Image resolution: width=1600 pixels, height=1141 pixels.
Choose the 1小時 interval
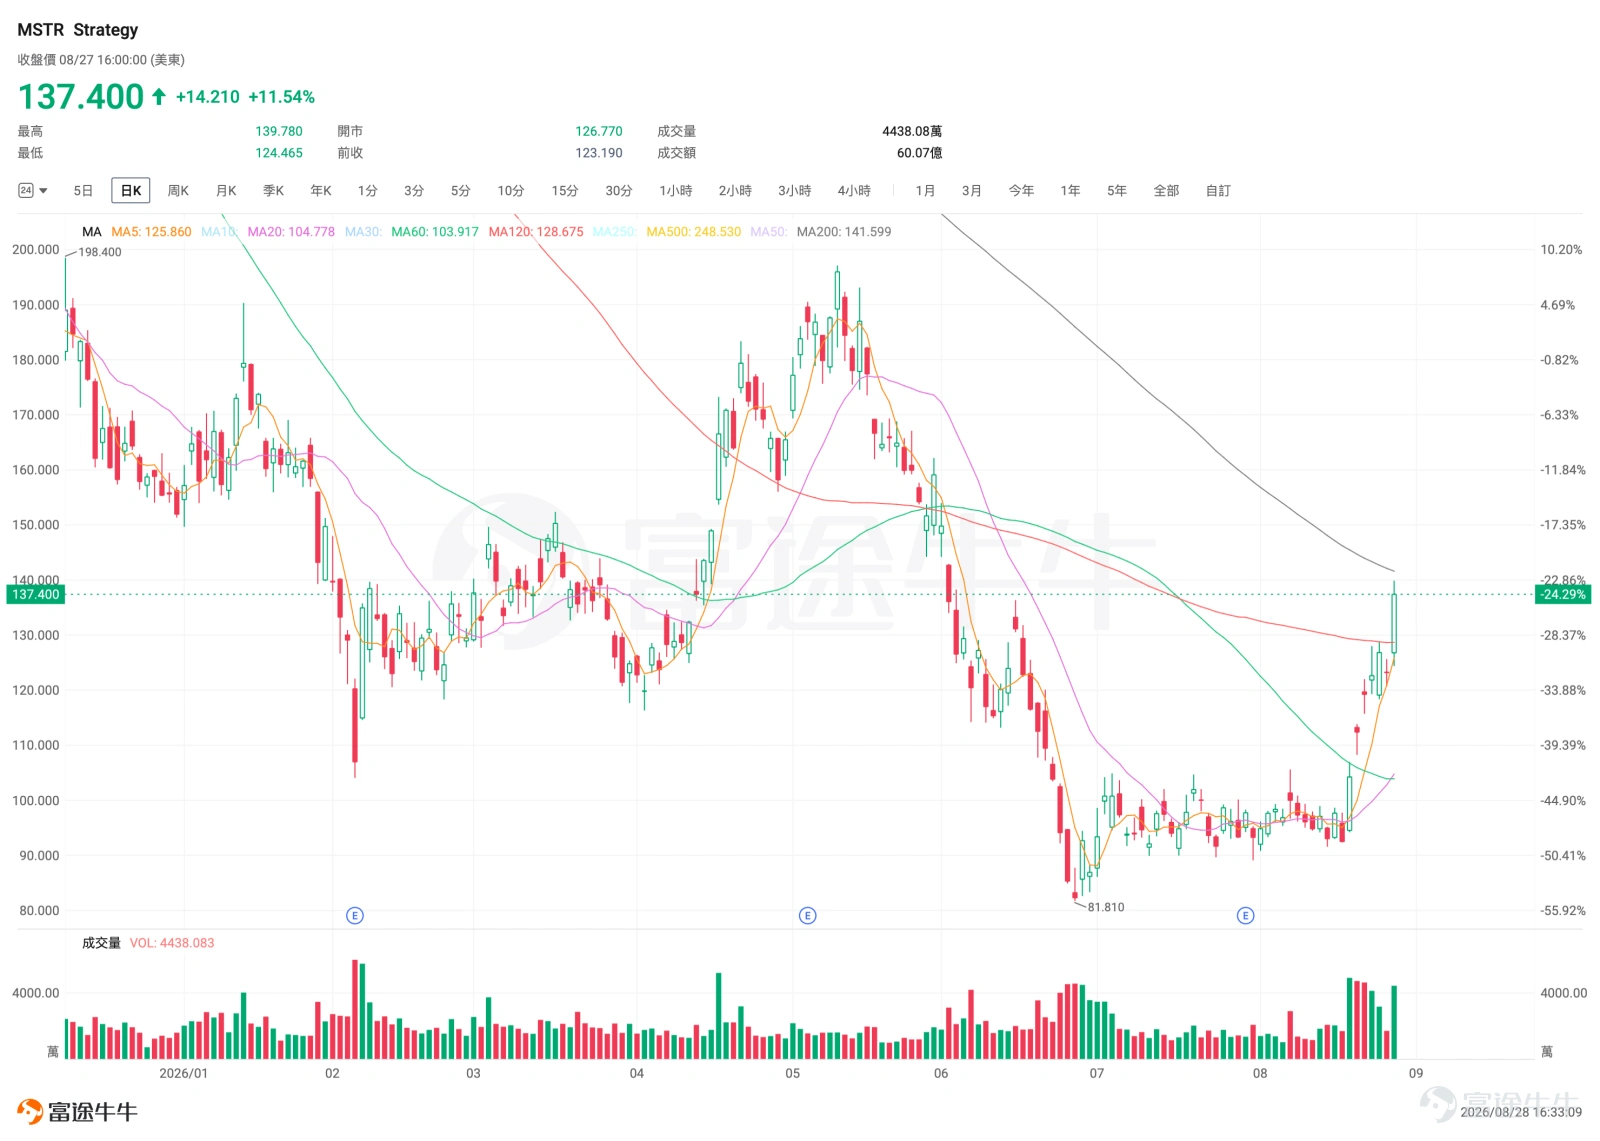pyautogui.click(x=676, y=190)
